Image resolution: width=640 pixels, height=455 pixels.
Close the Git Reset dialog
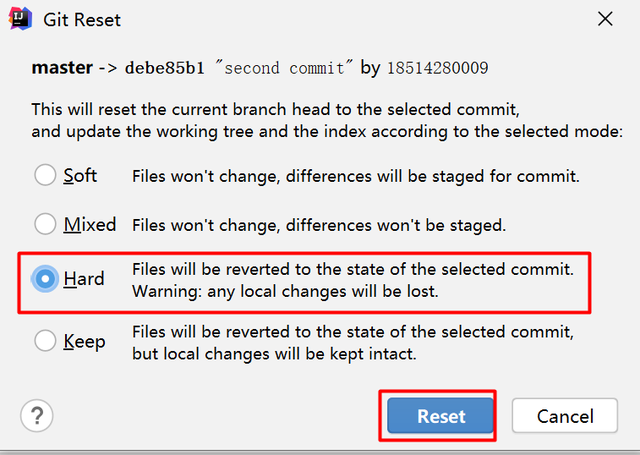pos(605,20)
